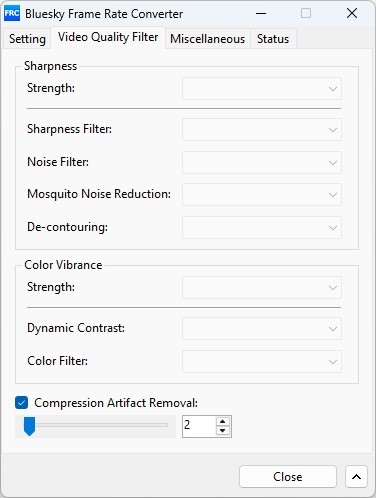Uncheck Compression Artifact Removal checkbox
The width and height of the screenshot is (376, 498).
coord(22,403)
